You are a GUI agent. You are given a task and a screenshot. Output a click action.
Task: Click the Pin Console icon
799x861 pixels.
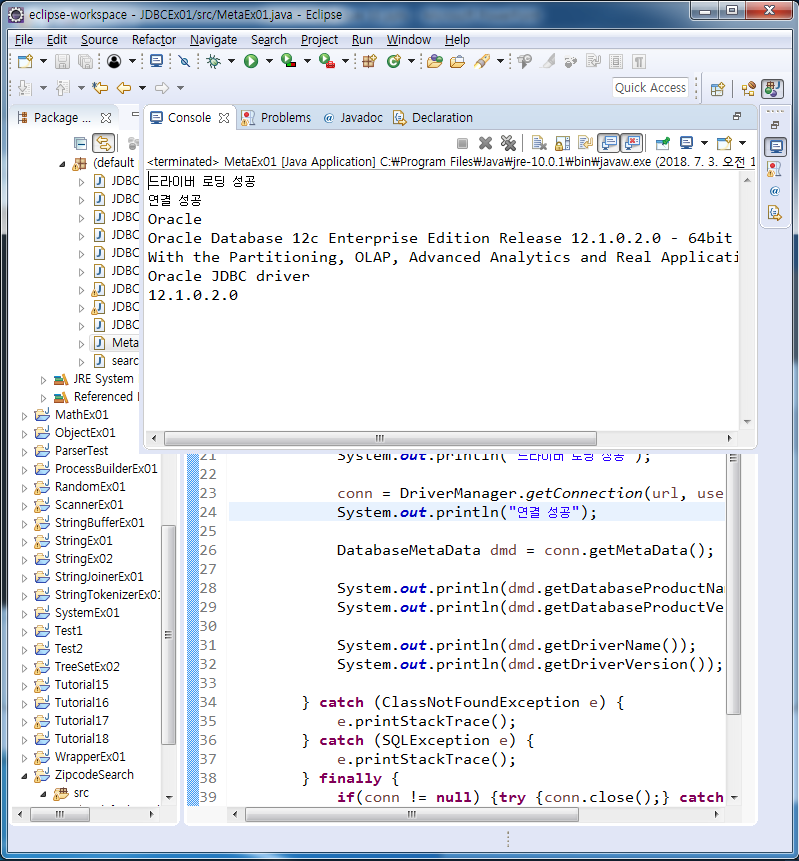pos(663,144)
